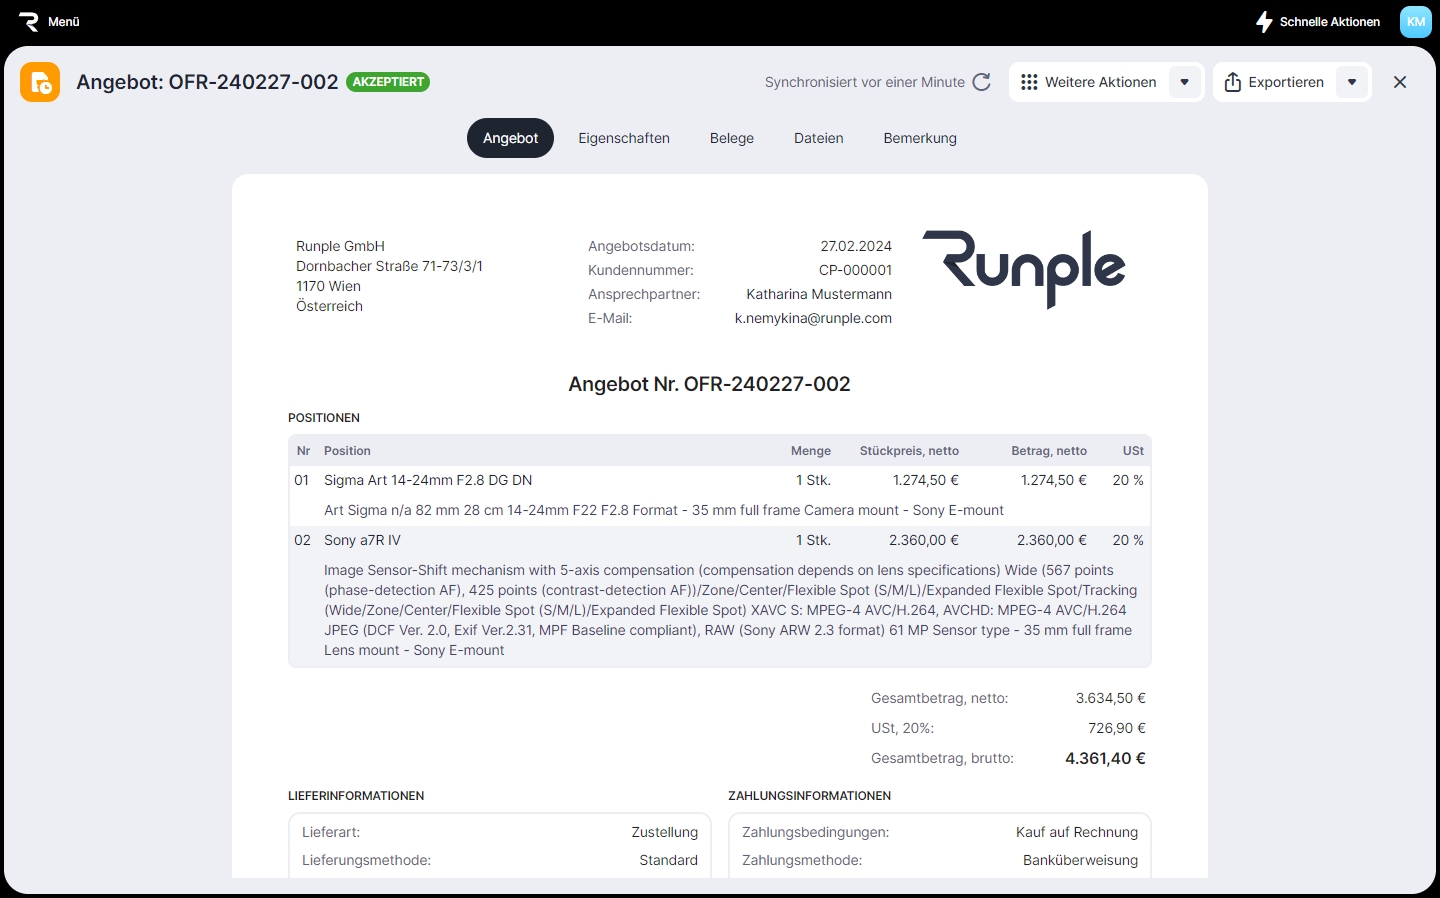Click the Runple logo icon in top bar
The width and height of the screenshot is (1440, 898).
click(x=28, y=22)
